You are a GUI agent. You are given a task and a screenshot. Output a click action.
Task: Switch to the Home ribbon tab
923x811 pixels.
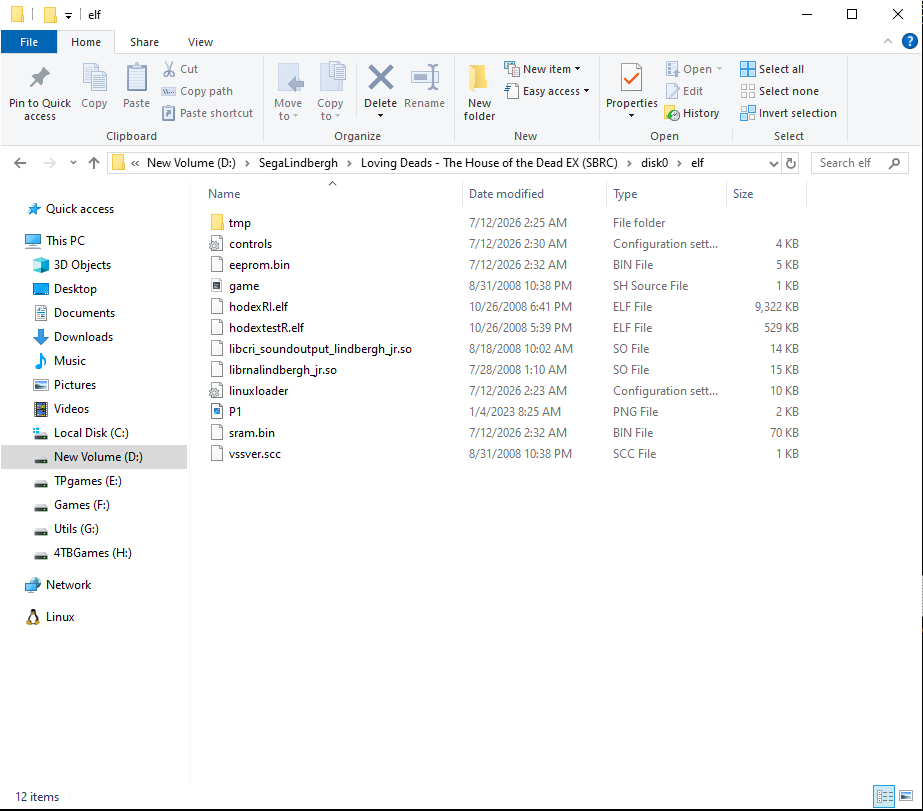coord(86,42)
